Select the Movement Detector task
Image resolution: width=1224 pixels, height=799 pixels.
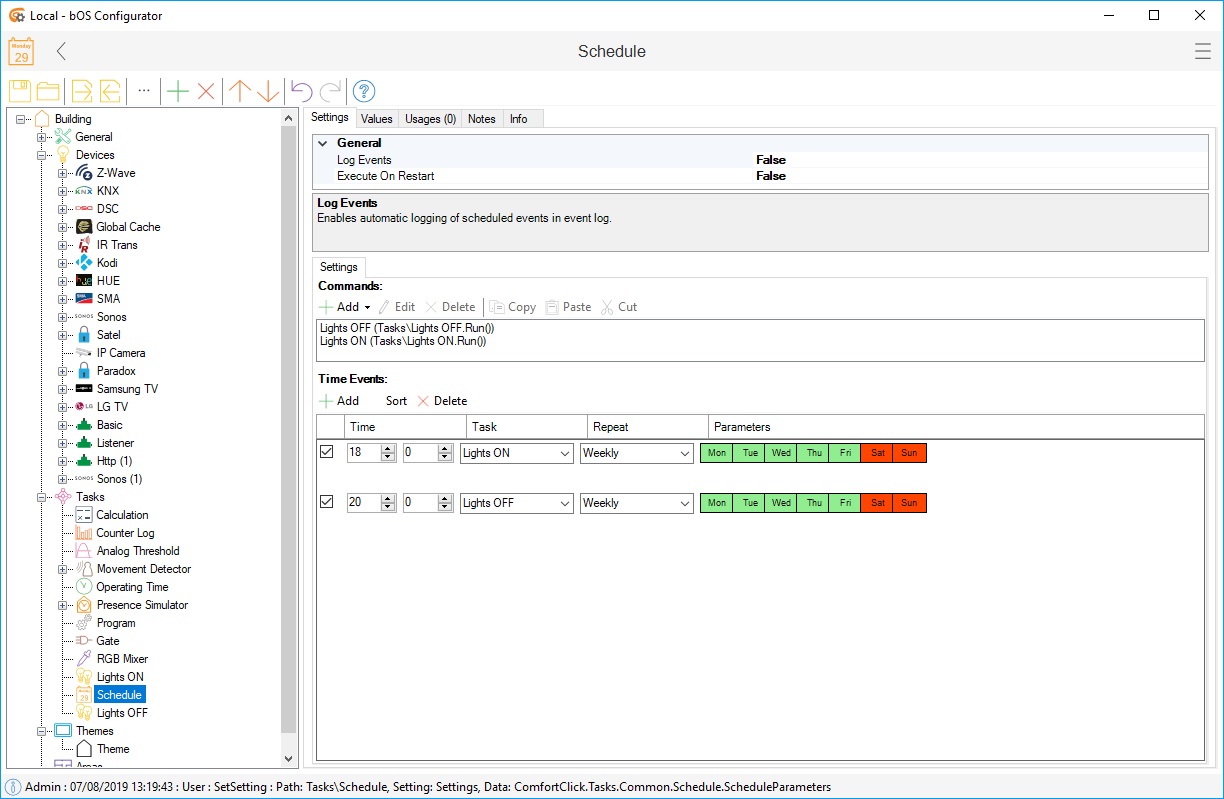click(x=143, y=569)
